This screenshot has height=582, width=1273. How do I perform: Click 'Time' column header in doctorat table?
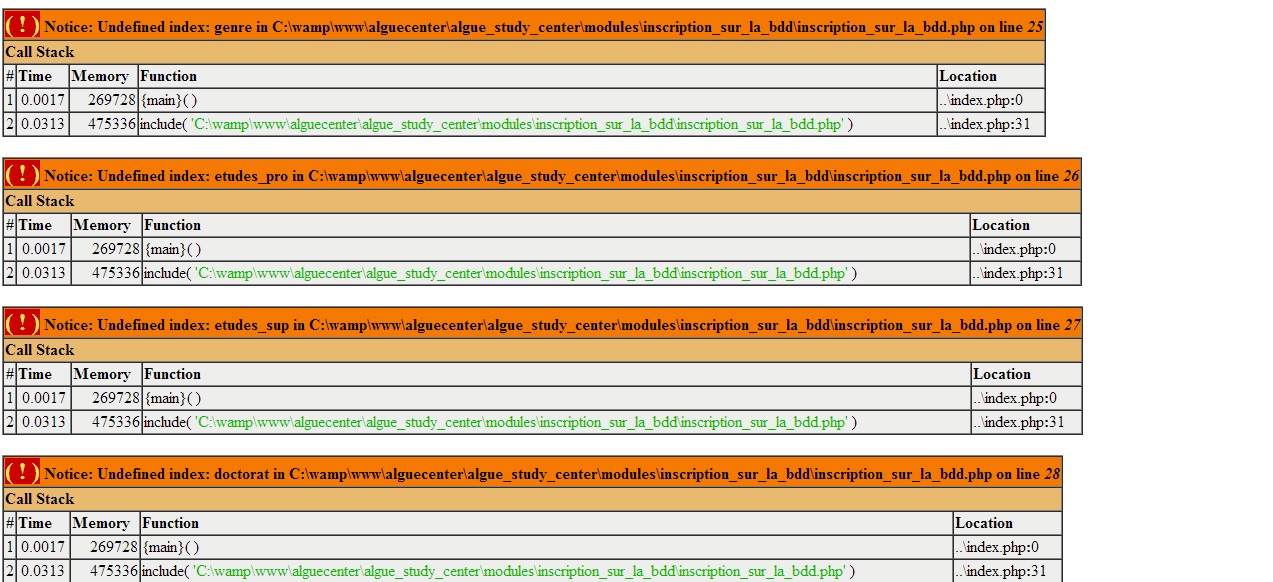click(x=35, y=523)
